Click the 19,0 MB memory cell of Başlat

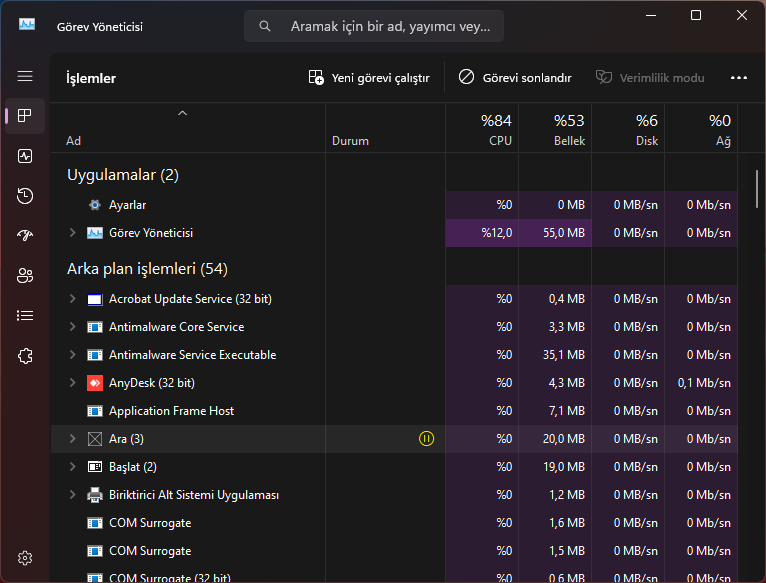coord(555,467)
